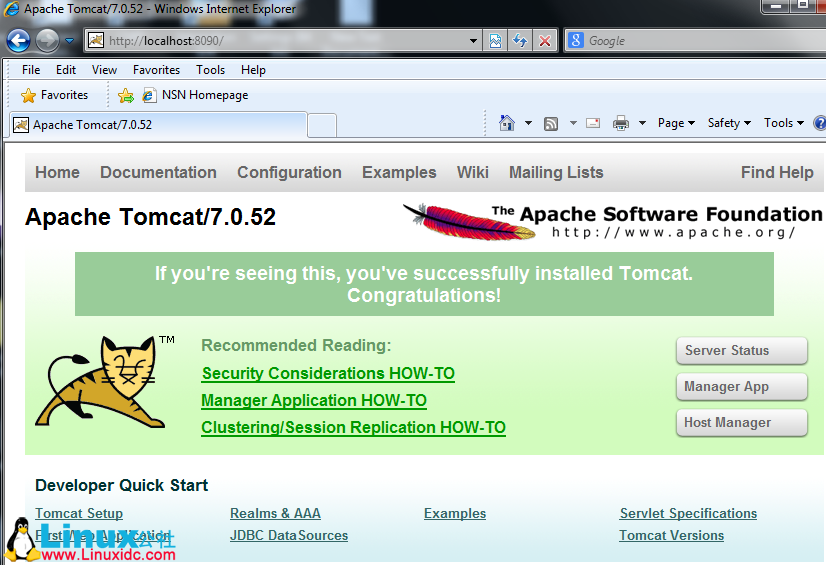The image size is (826, 565).
Task: Open a new blank tab
Action: click(322, 125)
